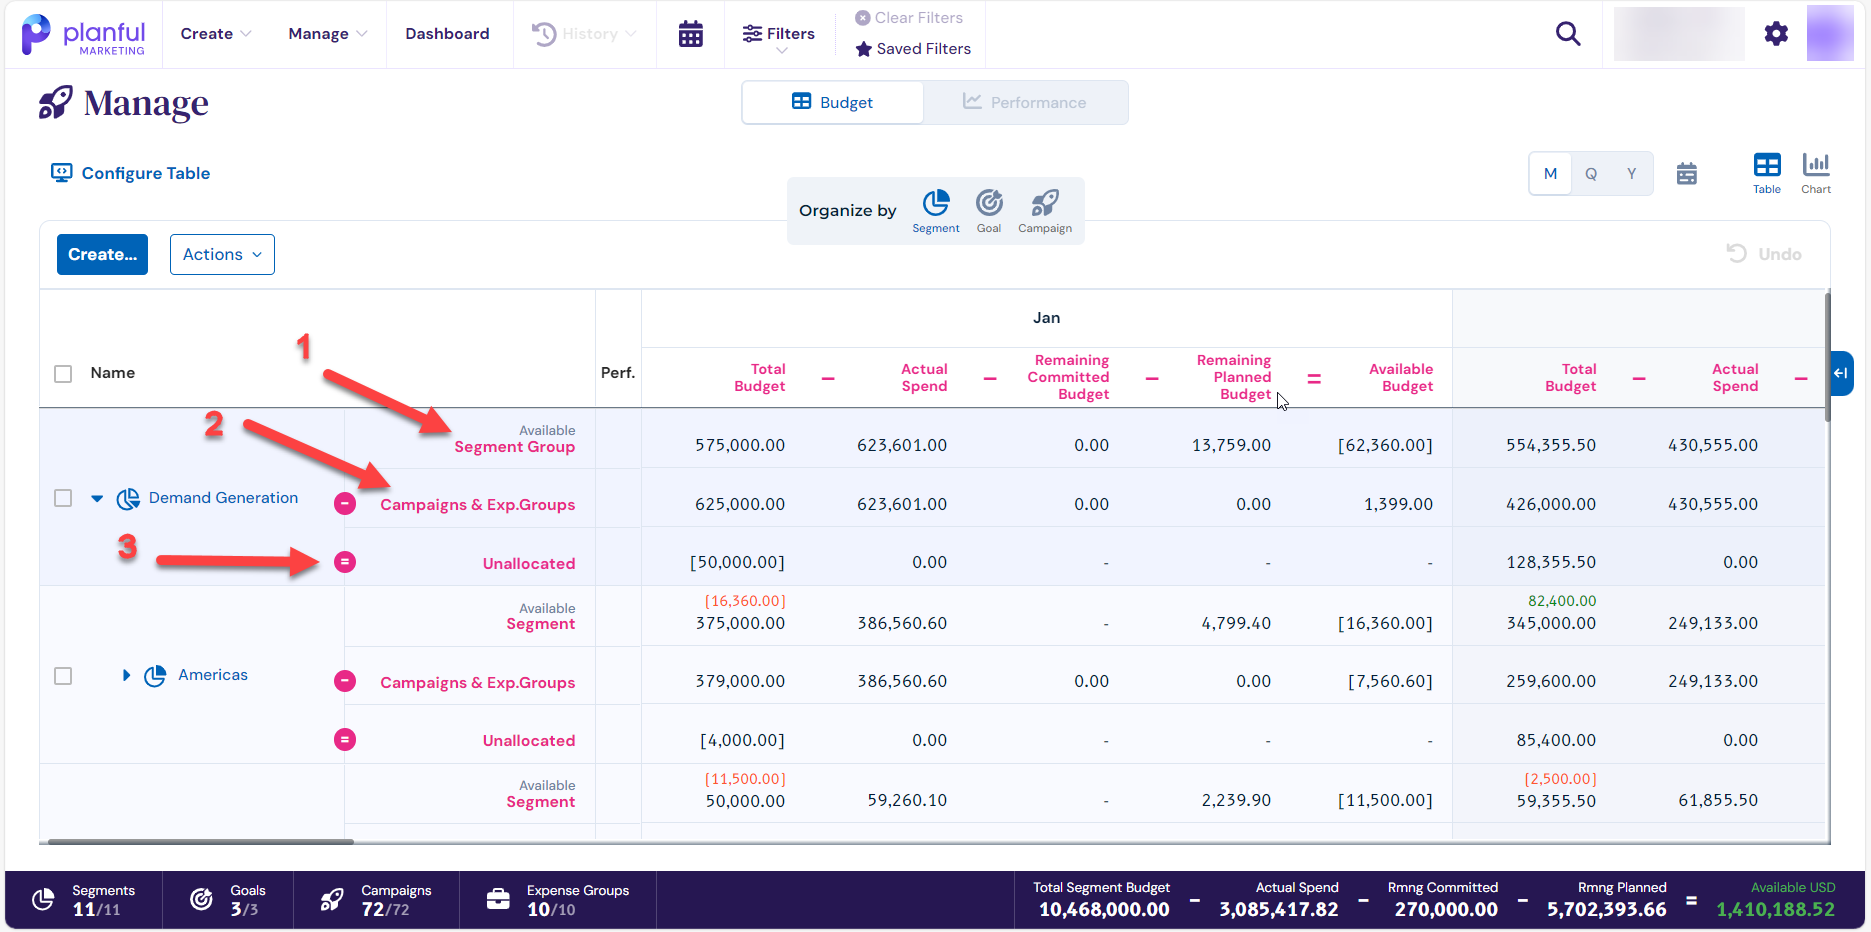This screenshot has width=1871, height=932.
Task: Open the settings gear icon
Action: coord(1776,34)
